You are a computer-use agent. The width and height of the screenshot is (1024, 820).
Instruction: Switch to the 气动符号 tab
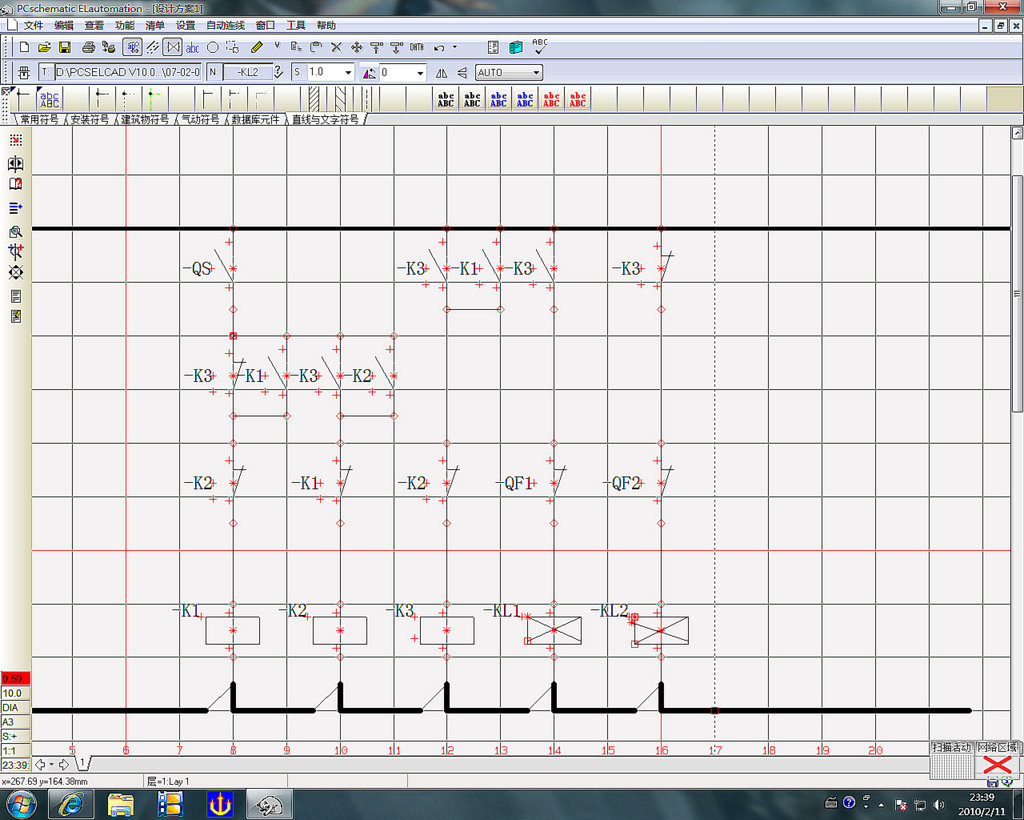click(200, 119)
